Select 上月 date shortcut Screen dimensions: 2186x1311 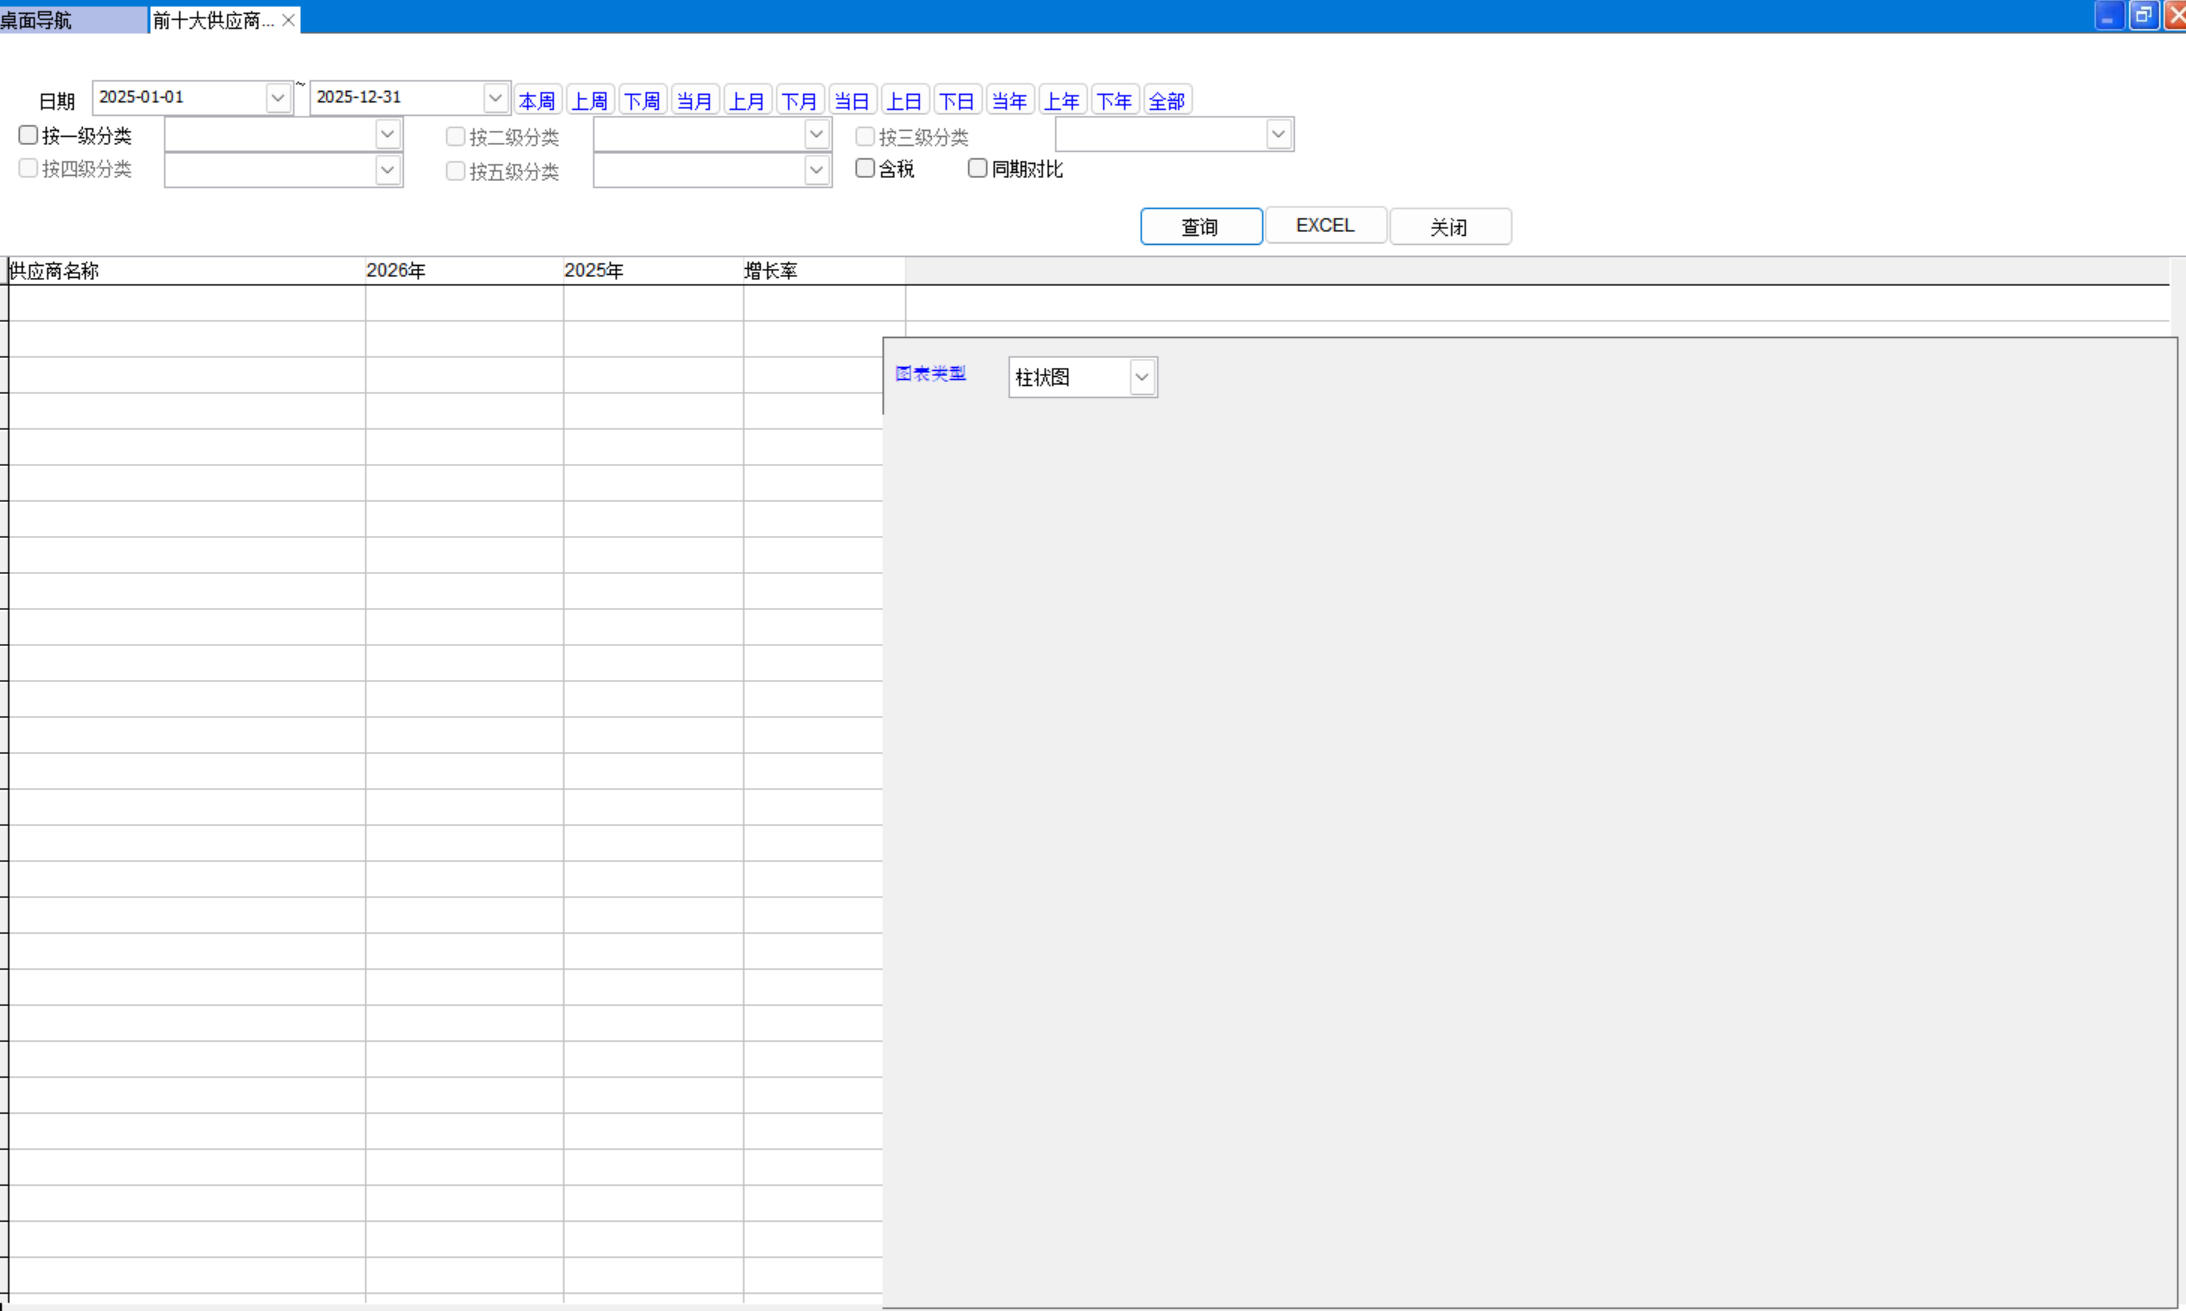[x=747, y=101]
